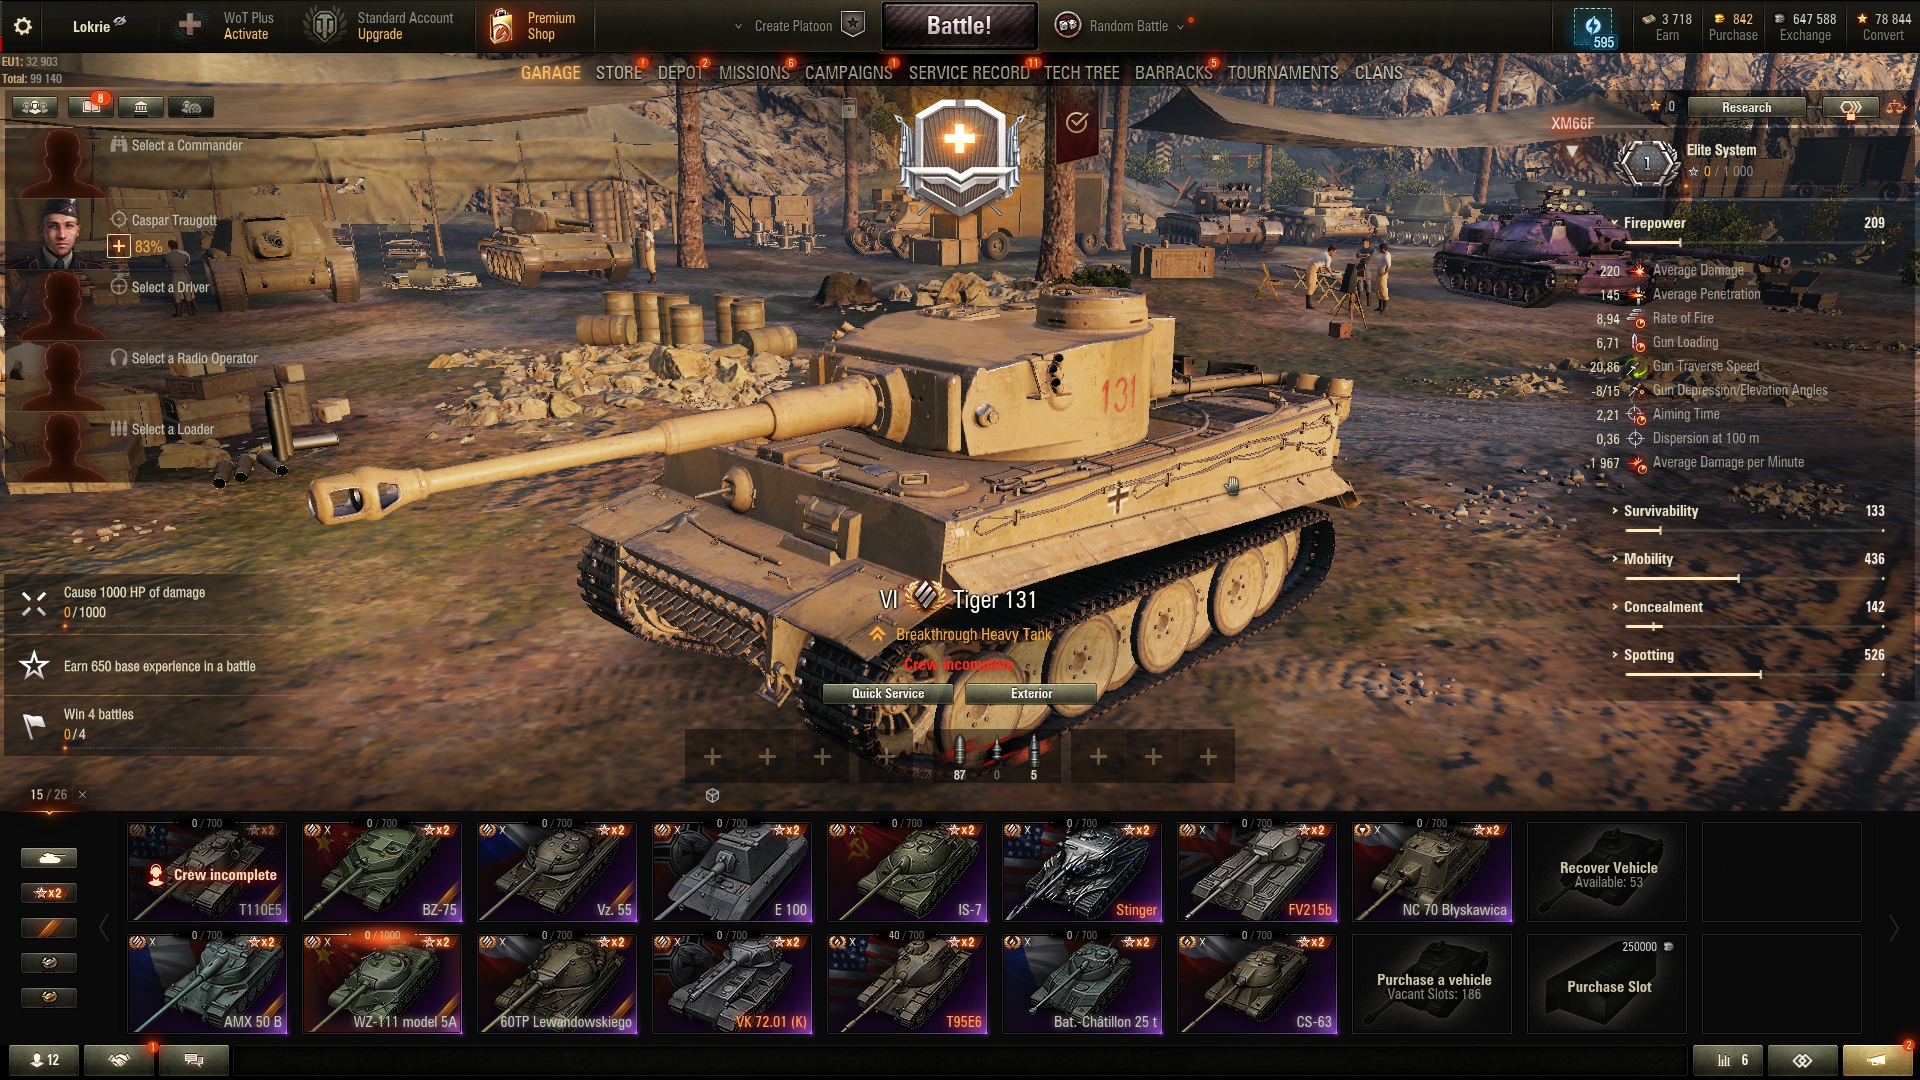
Task: Click the Battle! button
Action: [959, 26]
